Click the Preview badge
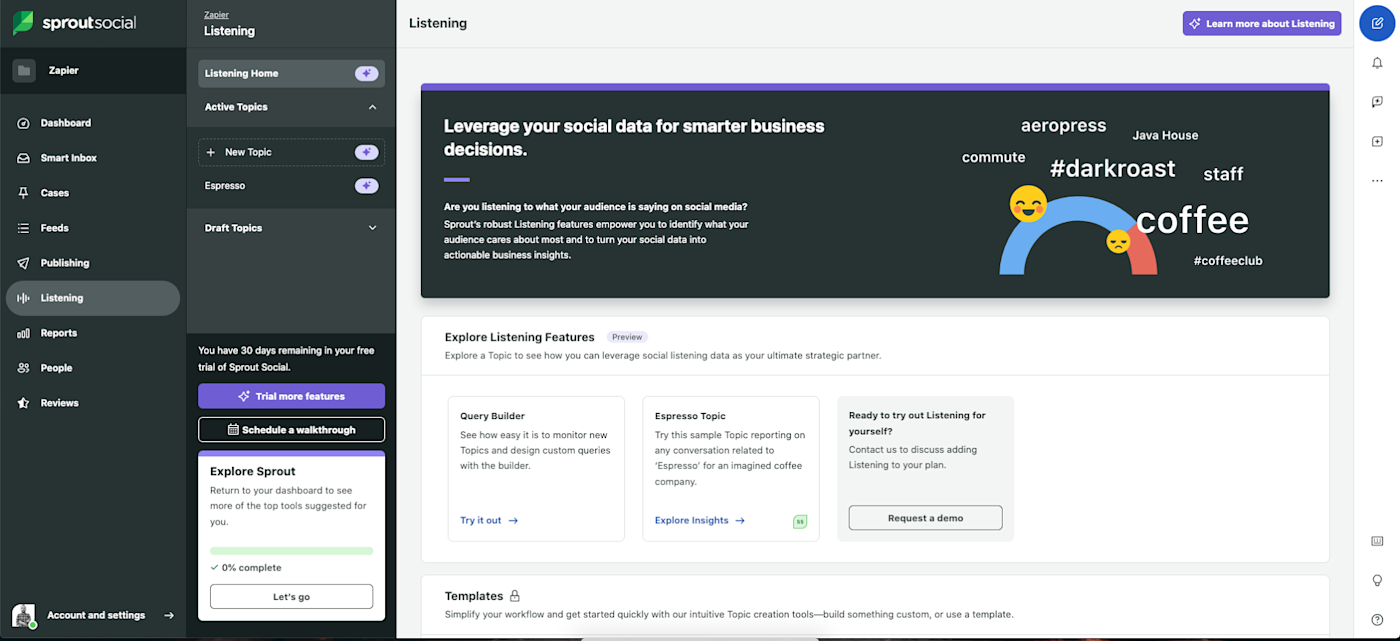This screenshot has width=1400, height=641. click(x=627, y=337)
